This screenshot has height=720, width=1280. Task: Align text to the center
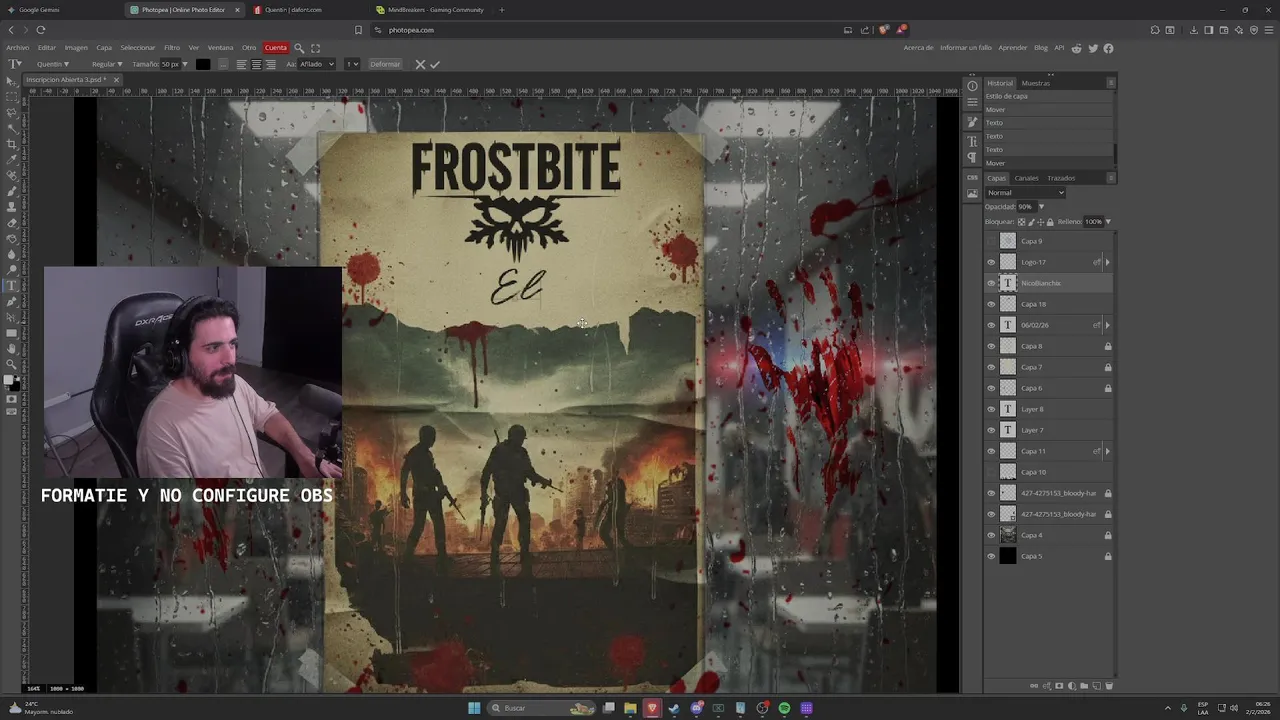[256, 64]
